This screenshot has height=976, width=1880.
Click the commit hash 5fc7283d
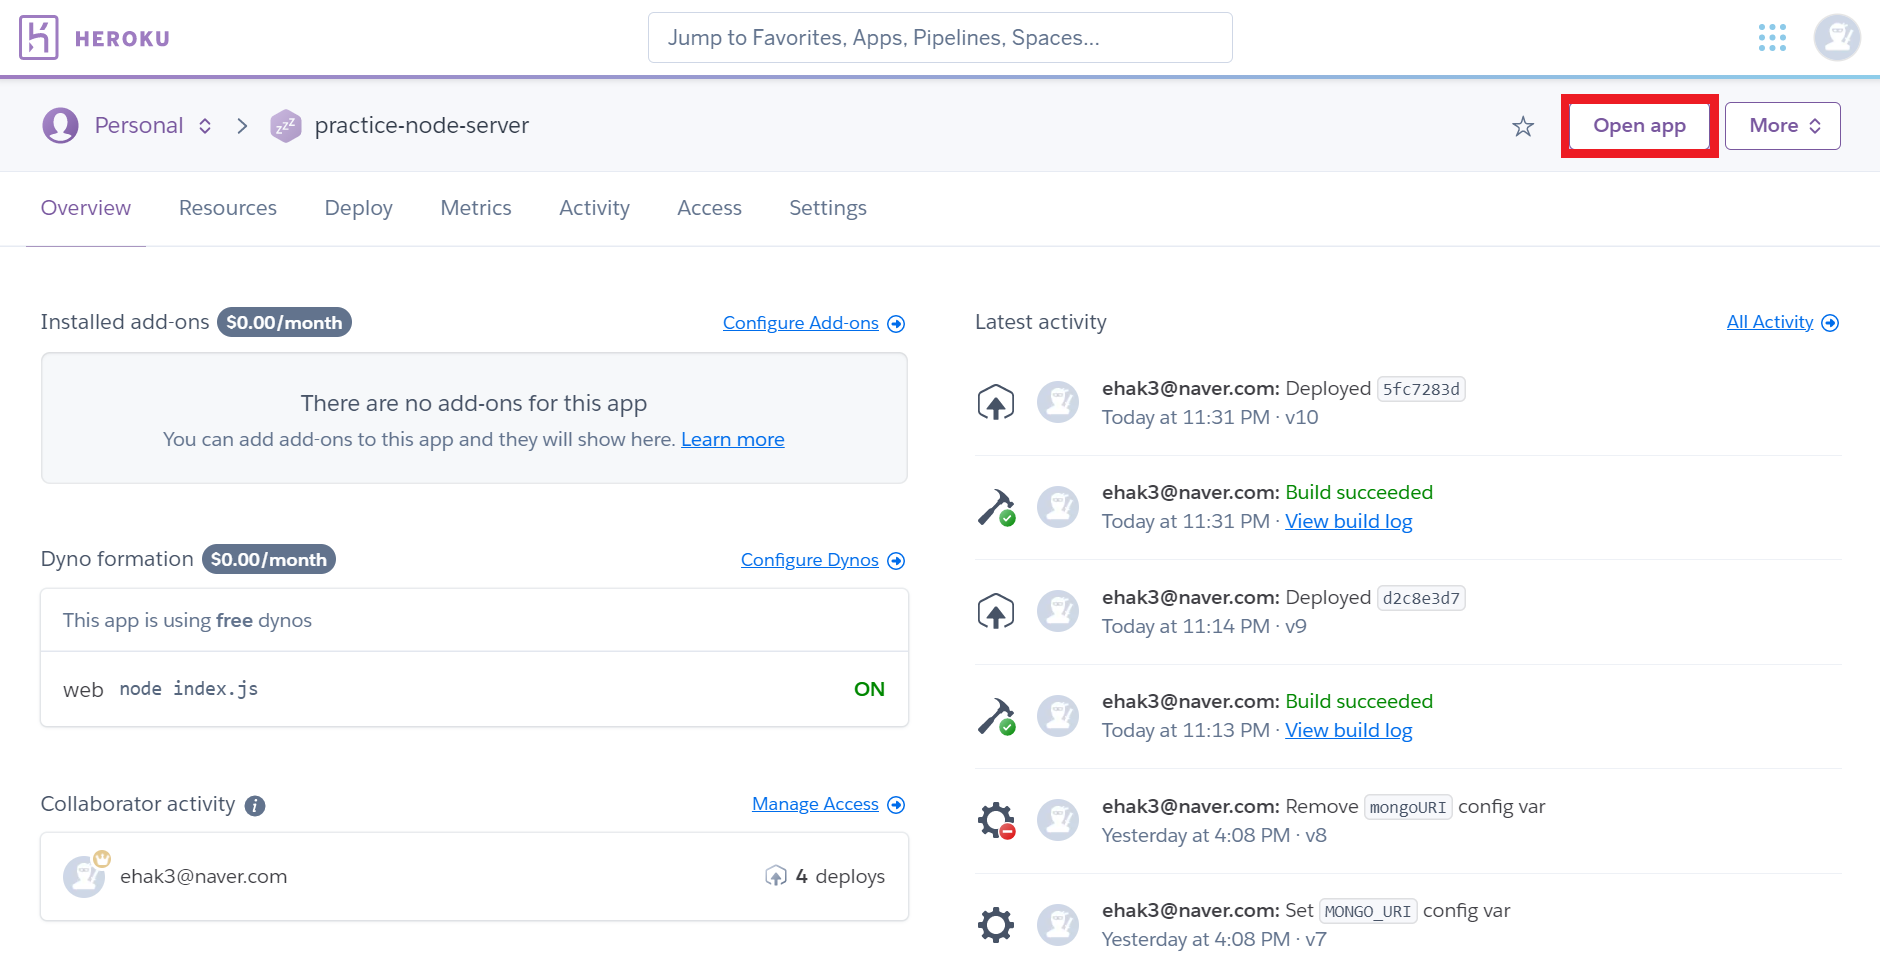coord(1421,389)
